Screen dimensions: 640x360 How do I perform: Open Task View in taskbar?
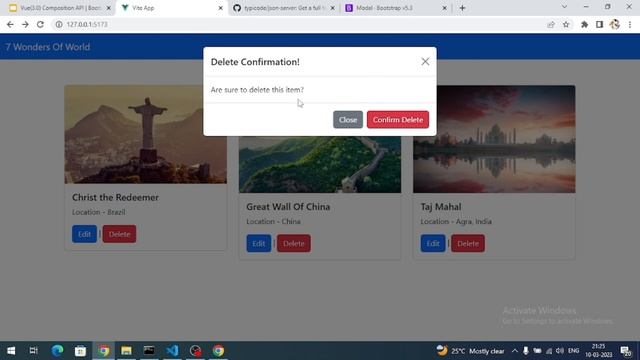pyautogui.click(x=33, y=351)
